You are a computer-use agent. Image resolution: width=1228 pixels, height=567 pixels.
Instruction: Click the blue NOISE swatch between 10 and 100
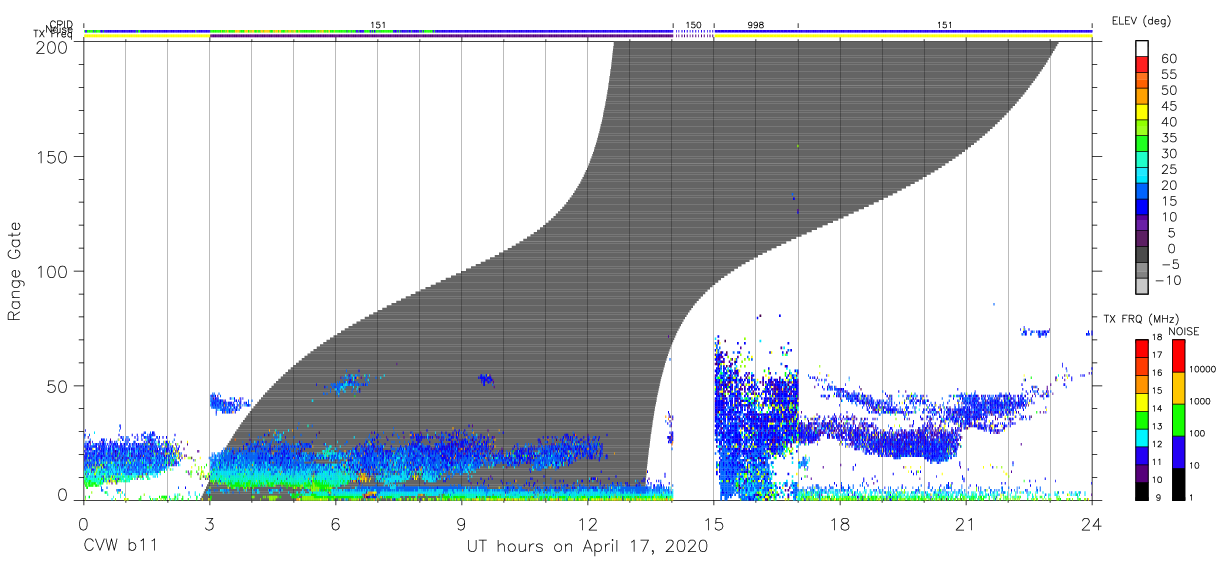click(1179, 450)
